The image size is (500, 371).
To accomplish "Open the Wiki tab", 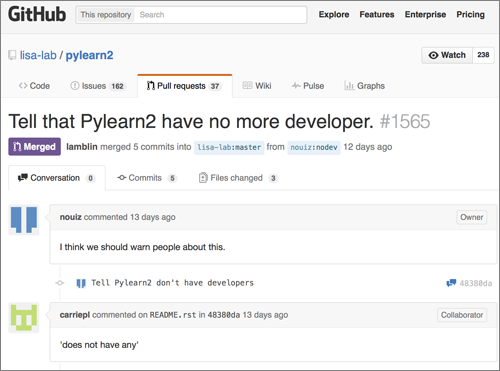I will pyautogui.click(x=257, y=86).
